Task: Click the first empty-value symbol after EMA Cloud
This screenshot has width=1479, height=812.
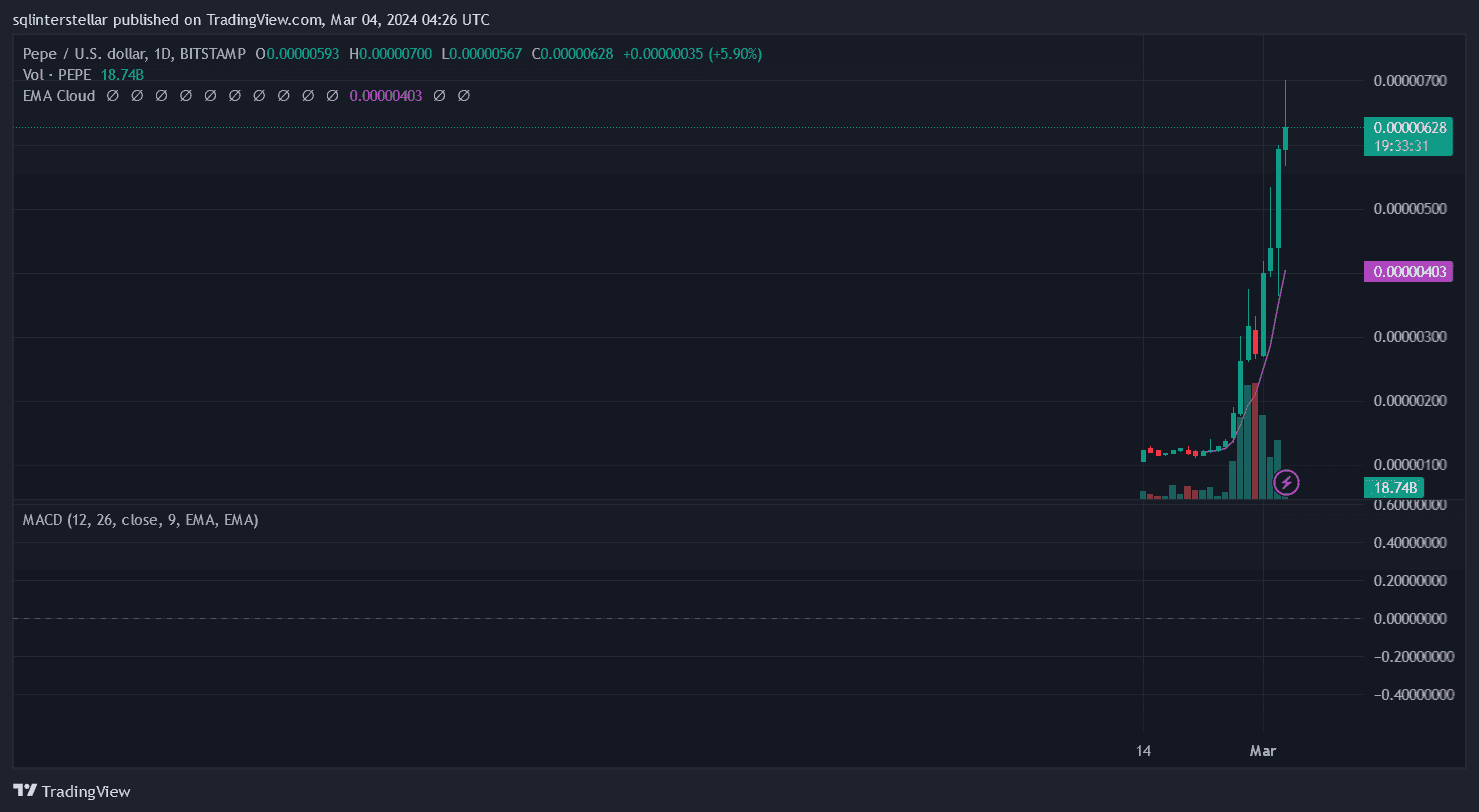Action: pos(113,96)
